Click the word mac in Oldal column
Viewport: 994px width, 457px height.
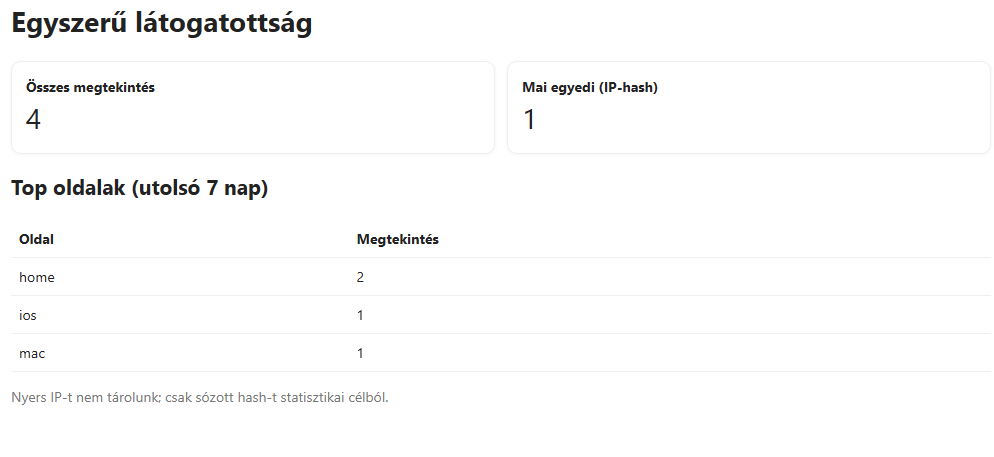32,353
